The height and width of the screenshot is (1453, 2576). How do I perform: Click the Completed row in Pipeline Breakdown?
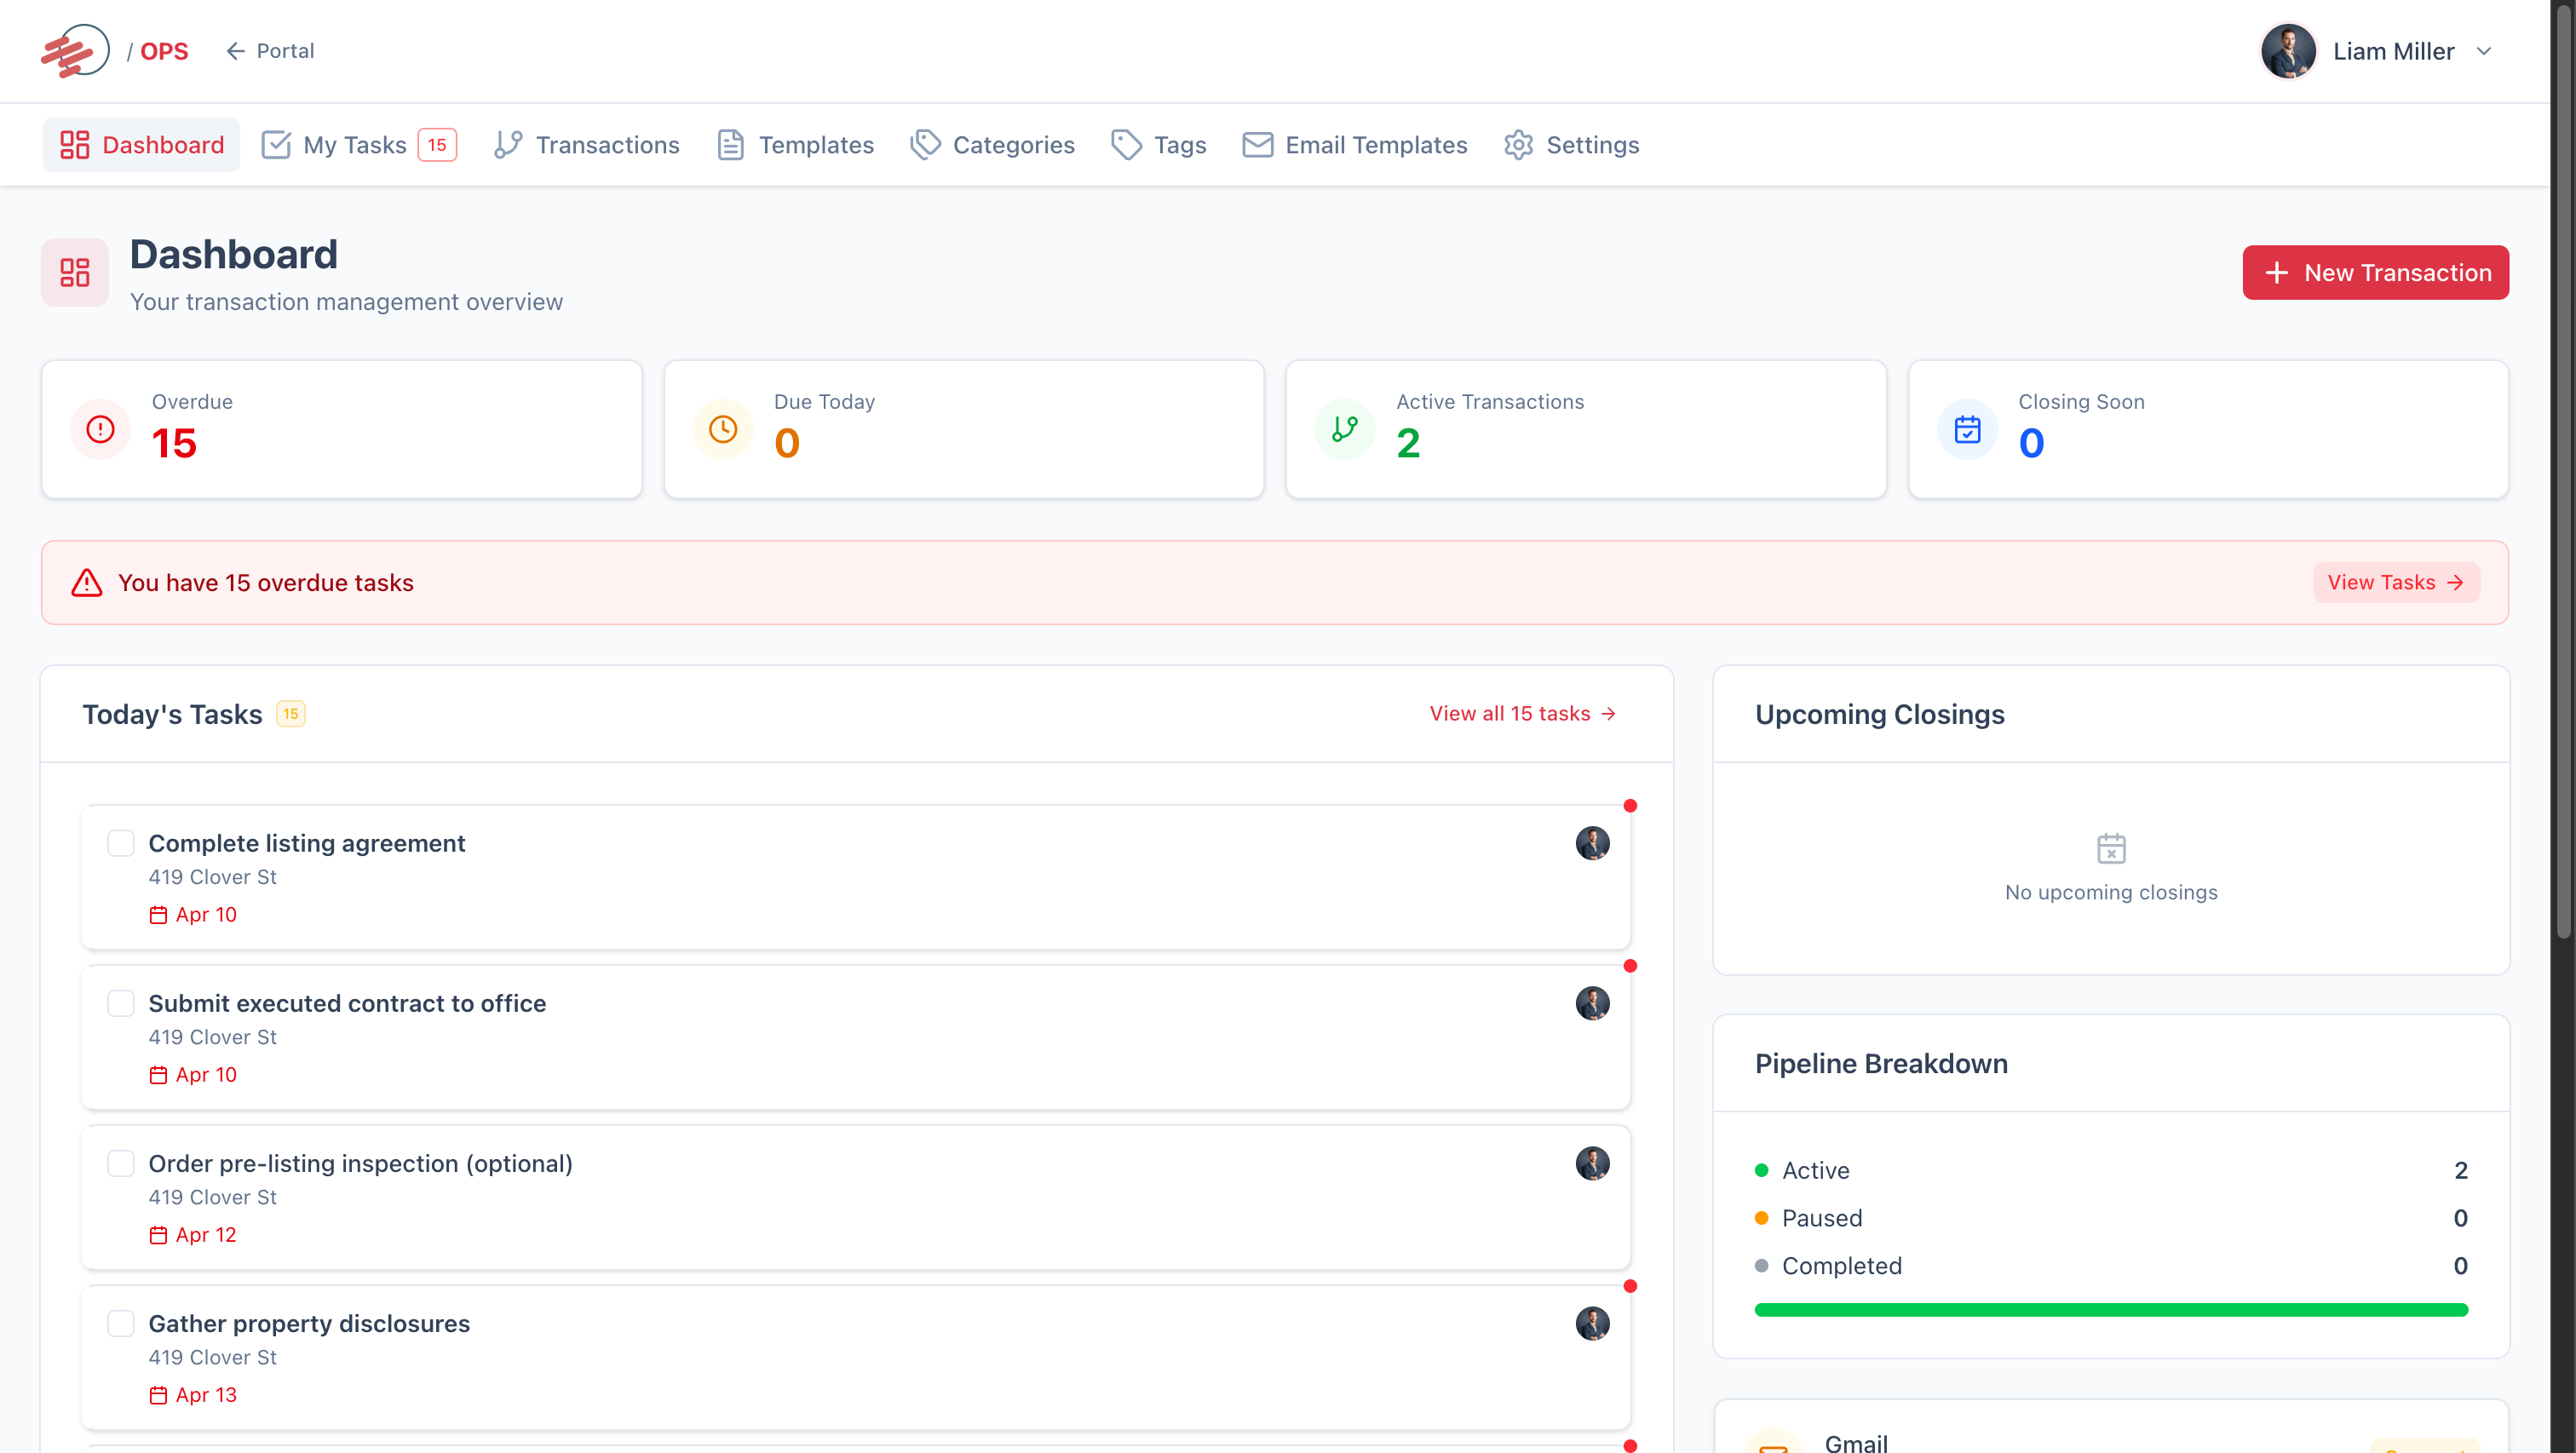(2111, 1266)
